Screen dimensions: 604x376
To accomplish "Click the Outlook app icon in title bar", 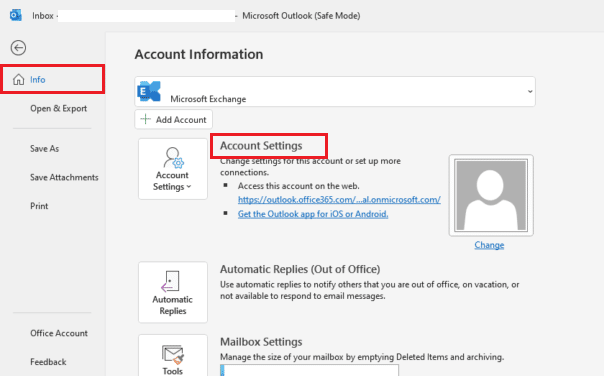I will (x=16, y=15).
